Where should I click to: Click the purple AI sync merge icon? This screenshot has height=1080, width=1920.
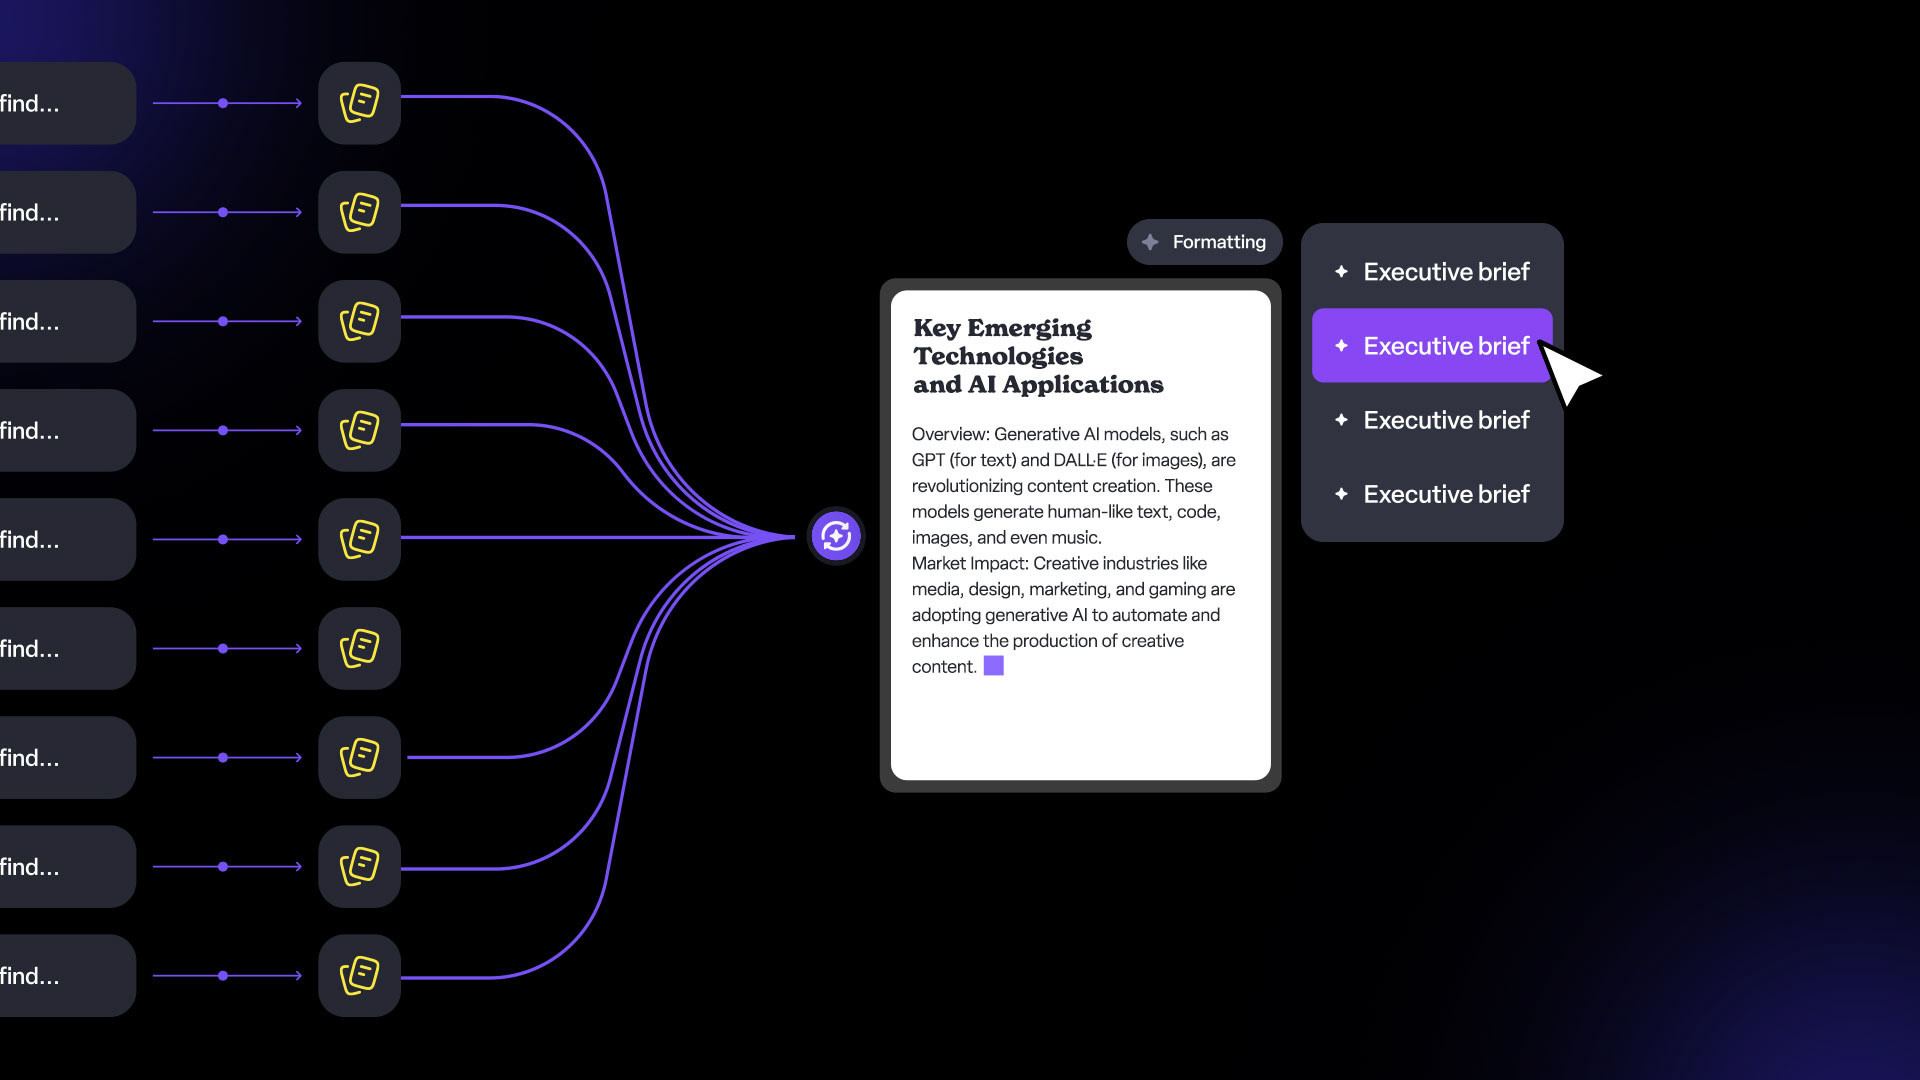(836, 537)
